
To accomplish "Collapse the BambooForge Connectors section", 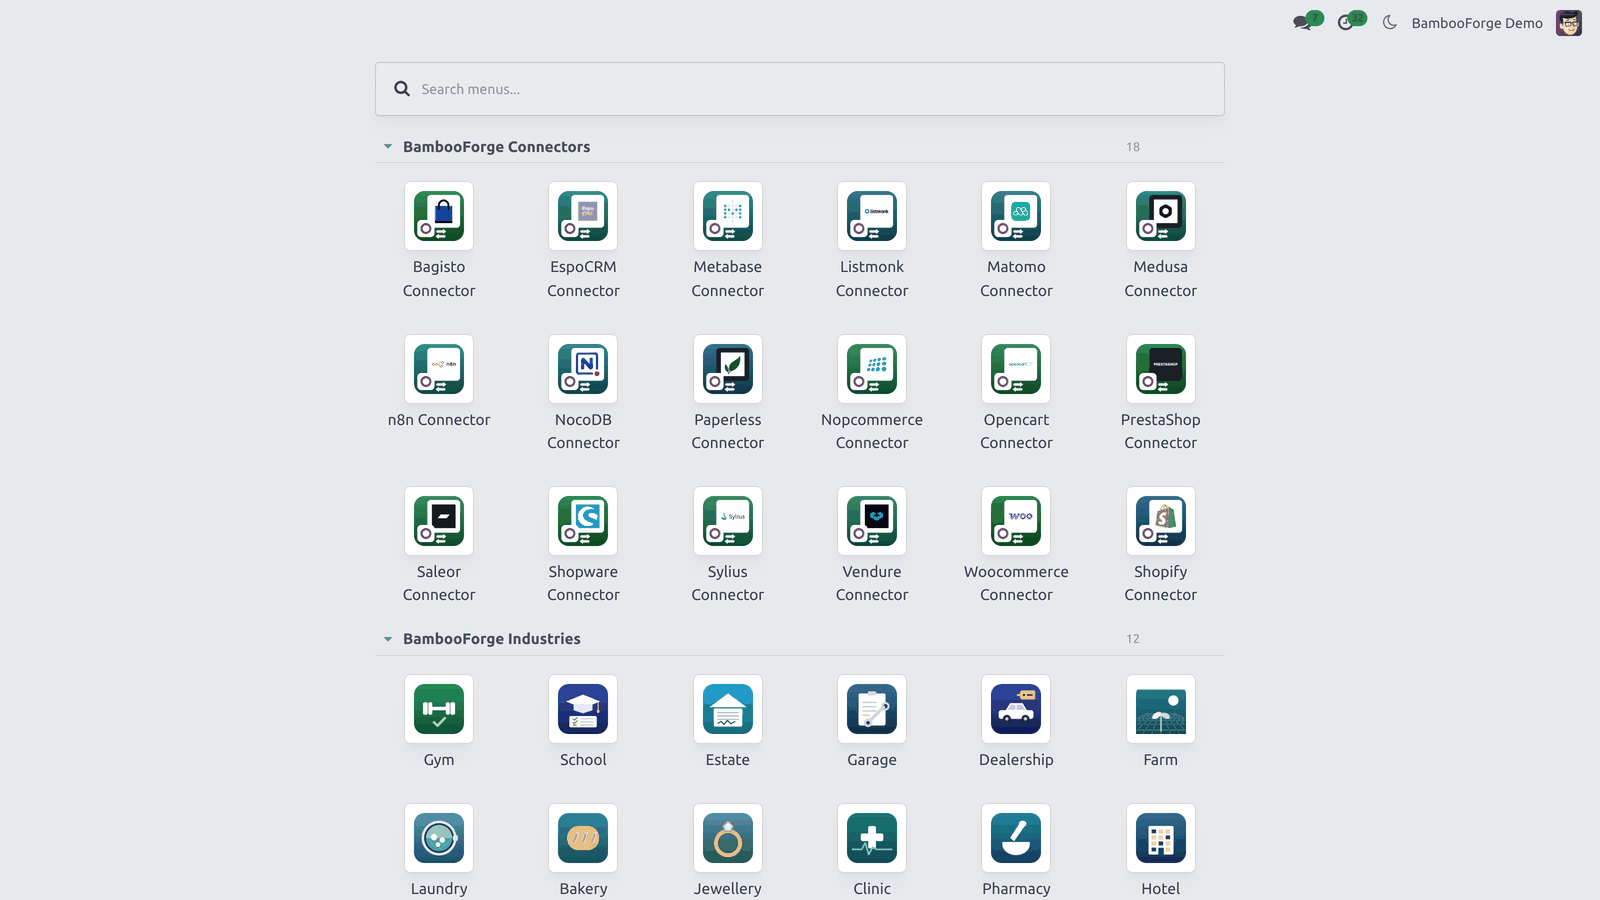I will pyautogui.click(x=388, y=147).
